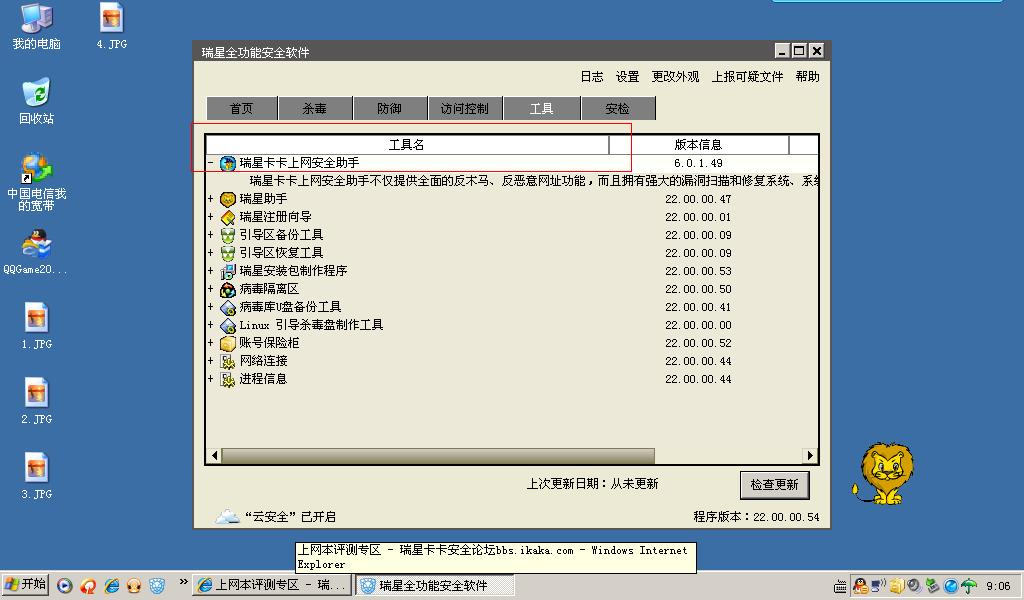Click the 网络连接 tool icon
This screenshot has height=600, width=1024.
(x=227, y=361)
